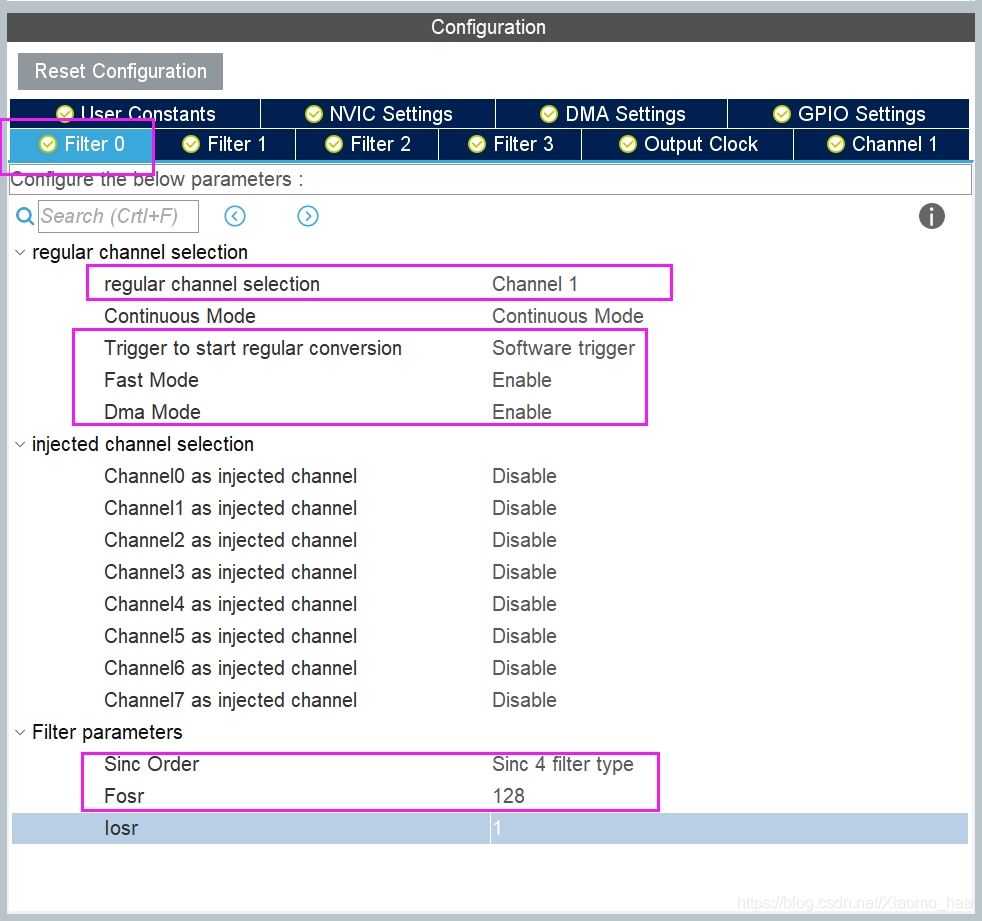Screen dimensions: 982x921
Task: Go to the GPIO Settings tab
Action: click(849, 114)
